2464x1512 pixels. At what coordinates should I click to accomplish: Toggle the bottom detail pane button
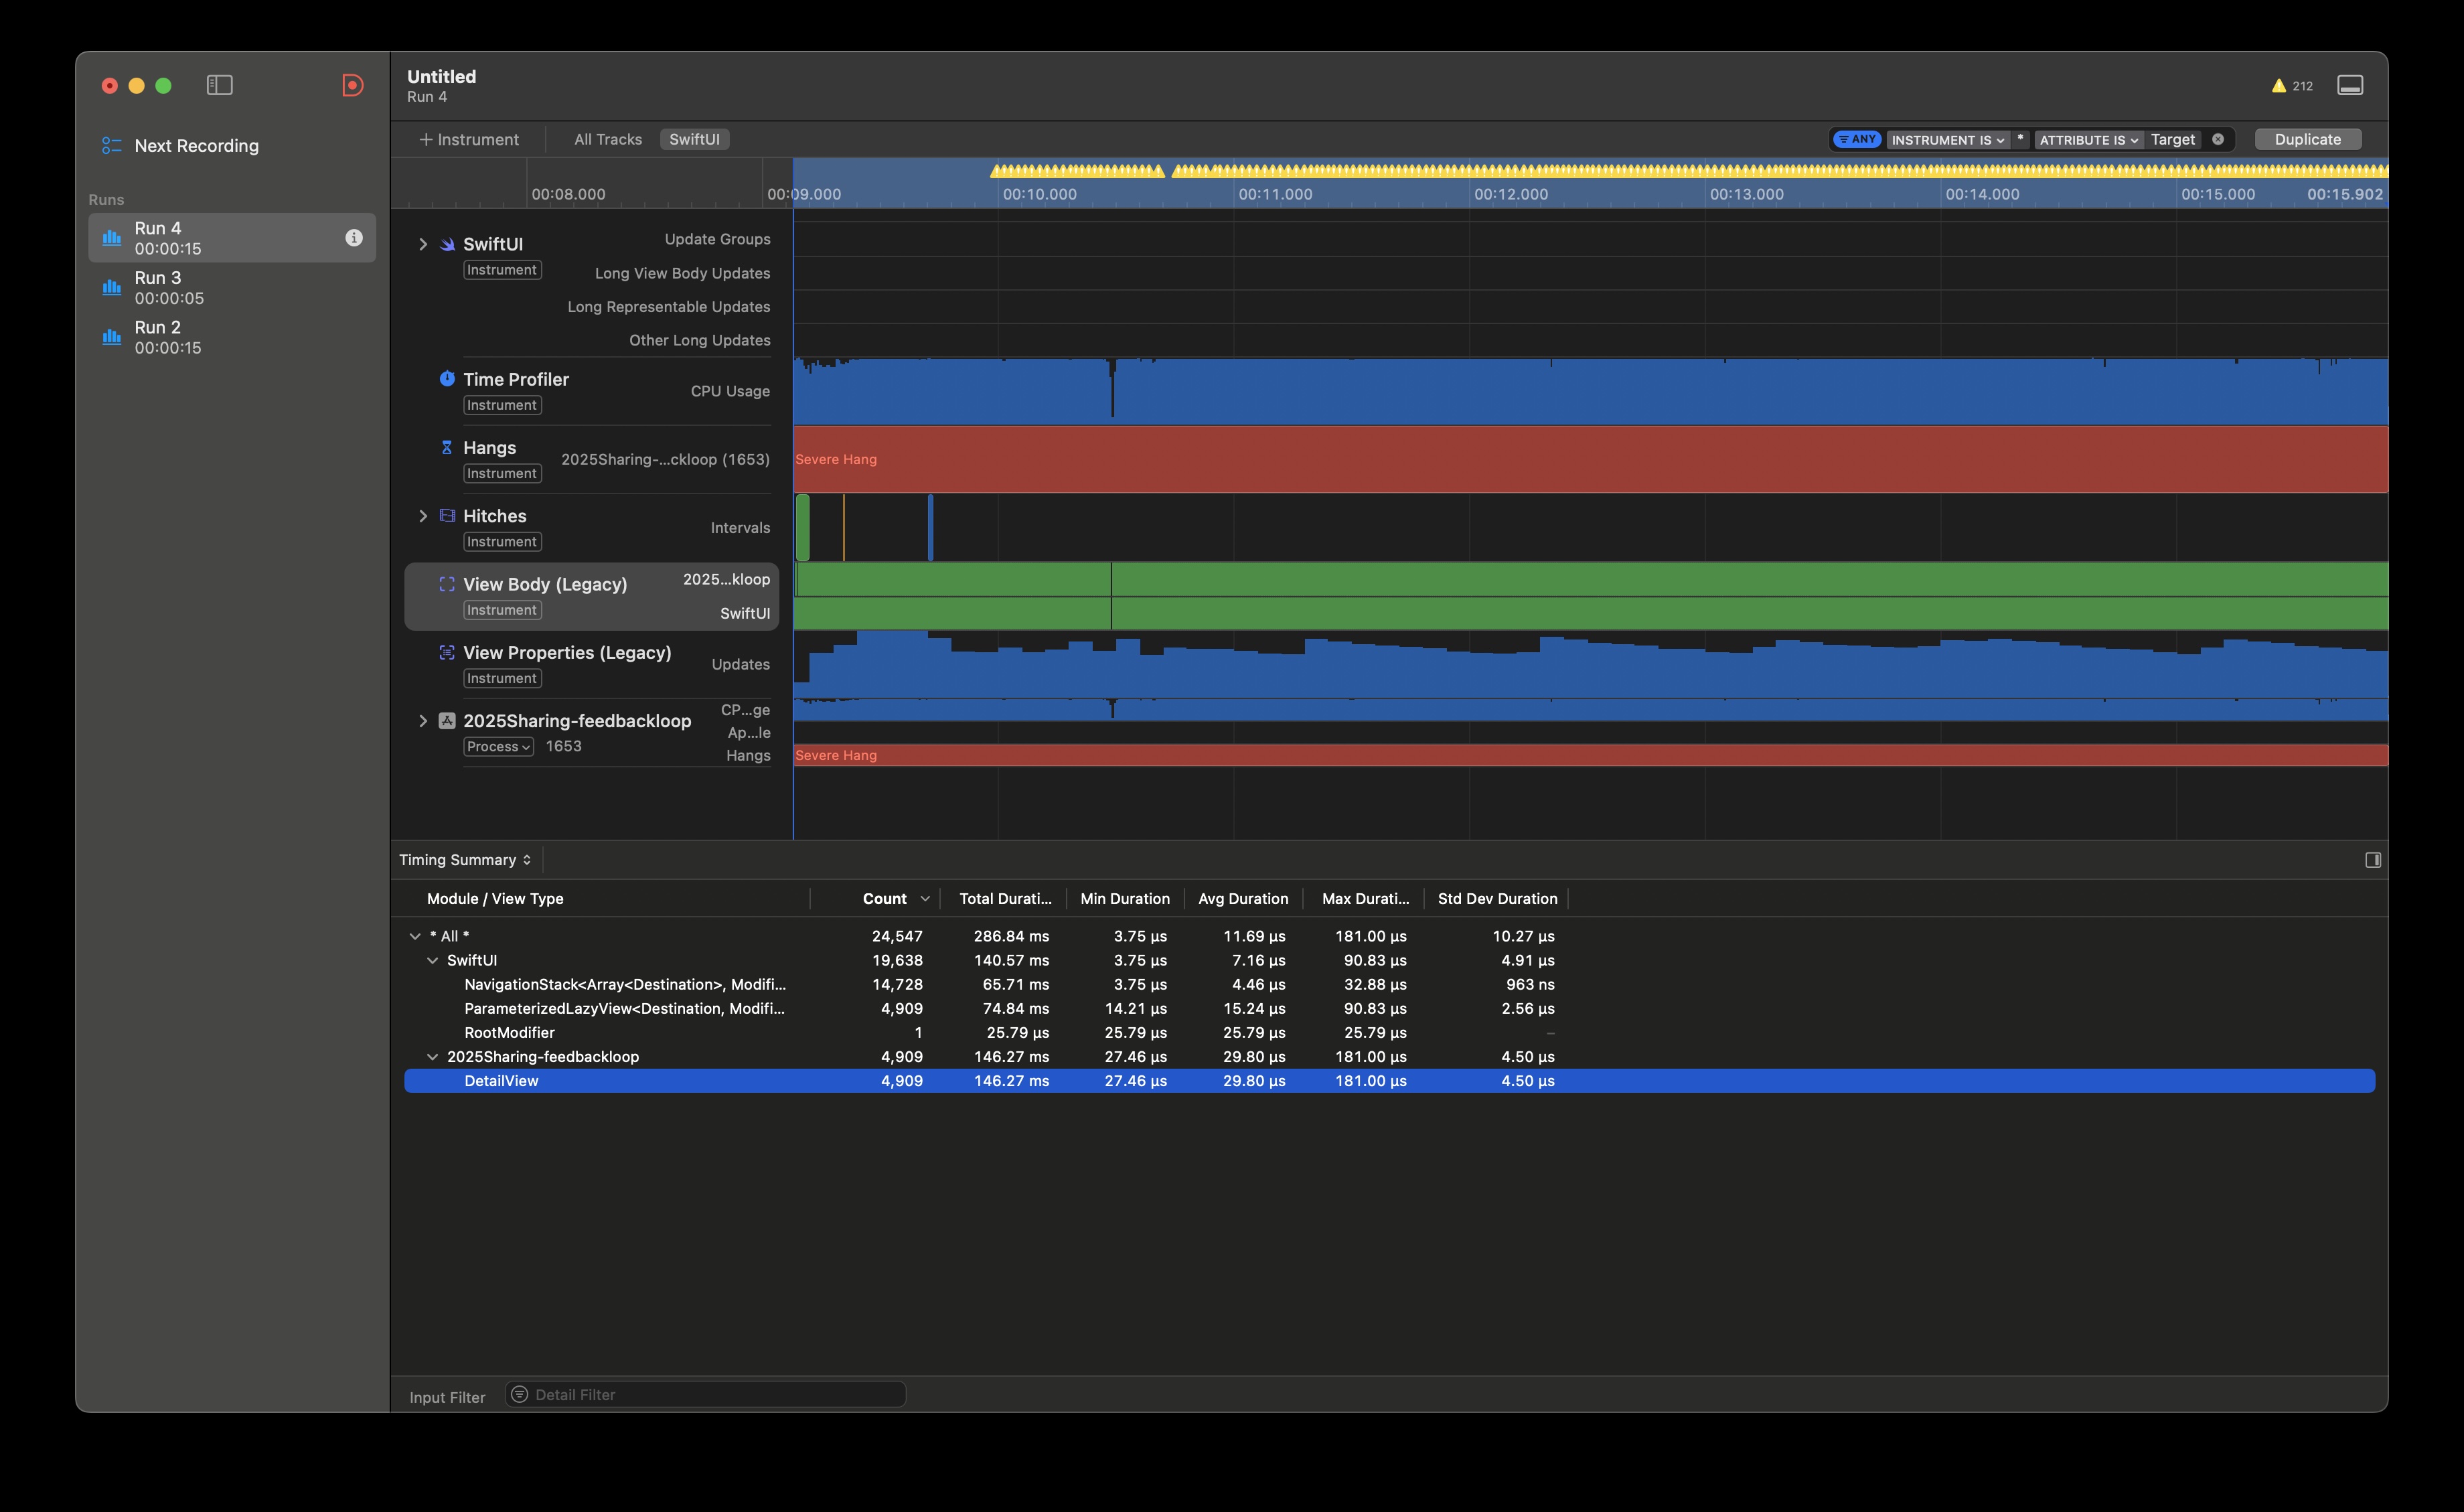[2349, 85]
